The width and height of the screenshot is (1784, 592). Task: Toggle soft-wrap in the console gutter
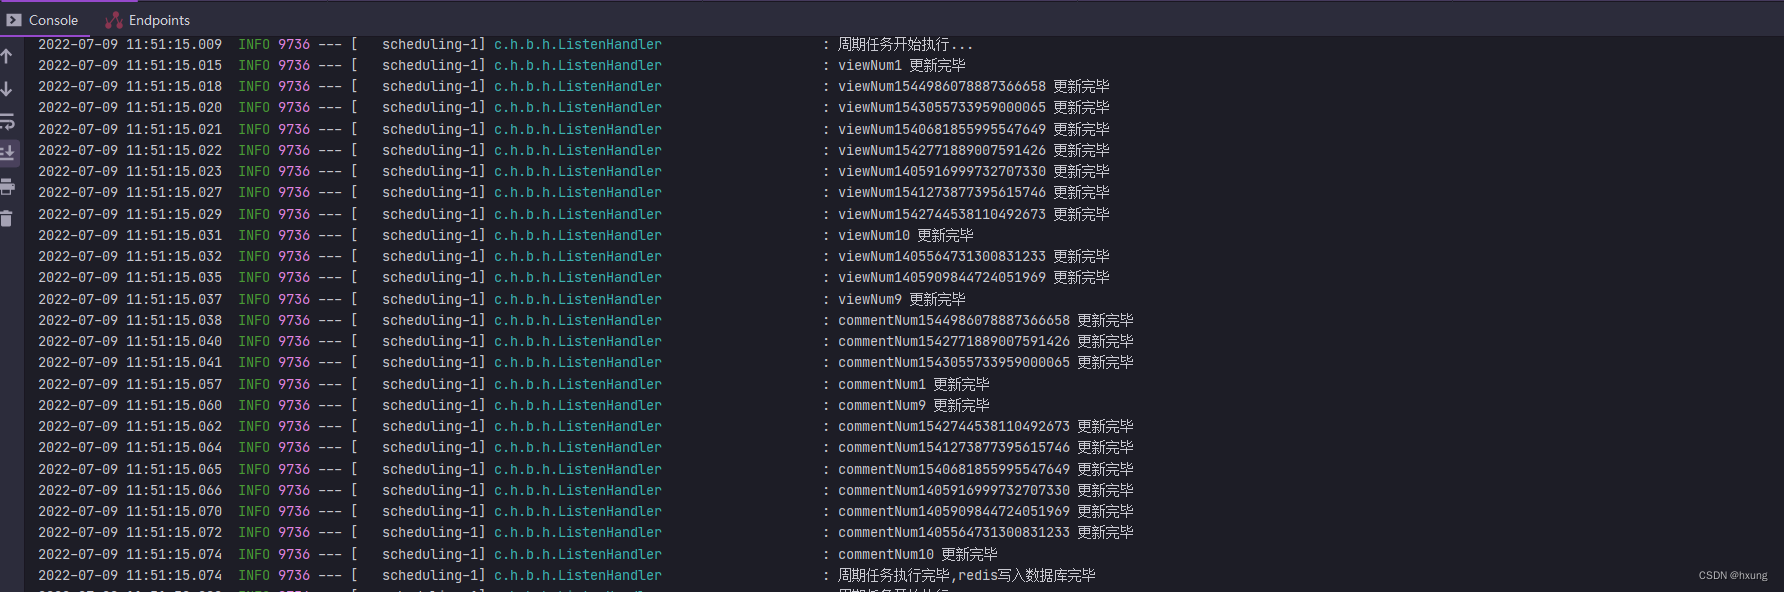(7, 122)
